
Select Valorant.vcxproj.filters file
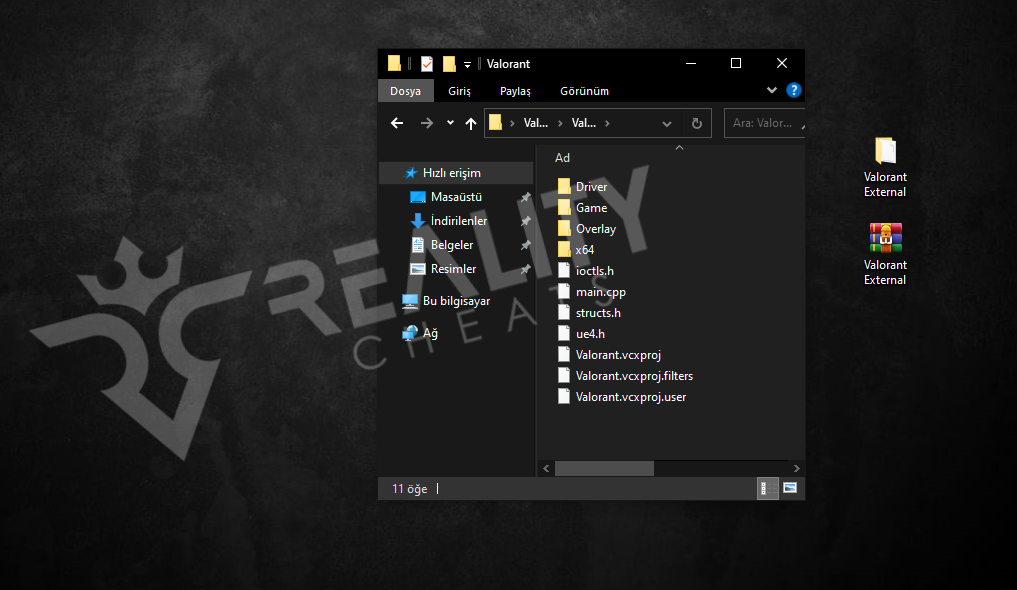(625, 376)
